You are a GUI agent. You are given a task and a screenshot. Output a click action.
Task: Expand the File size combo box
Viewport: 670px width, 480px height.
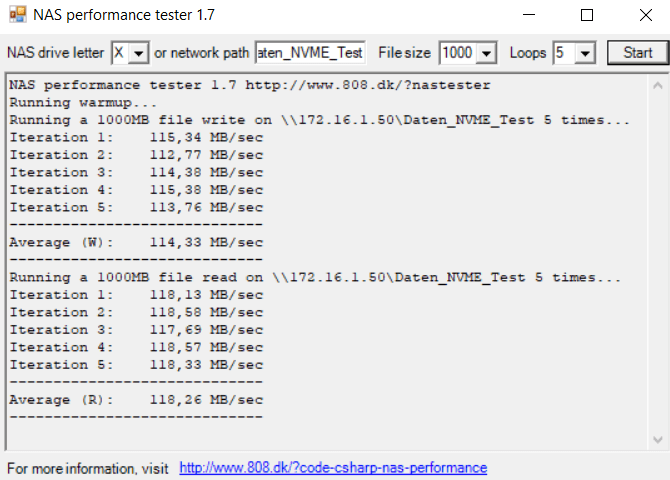(487, 53)
